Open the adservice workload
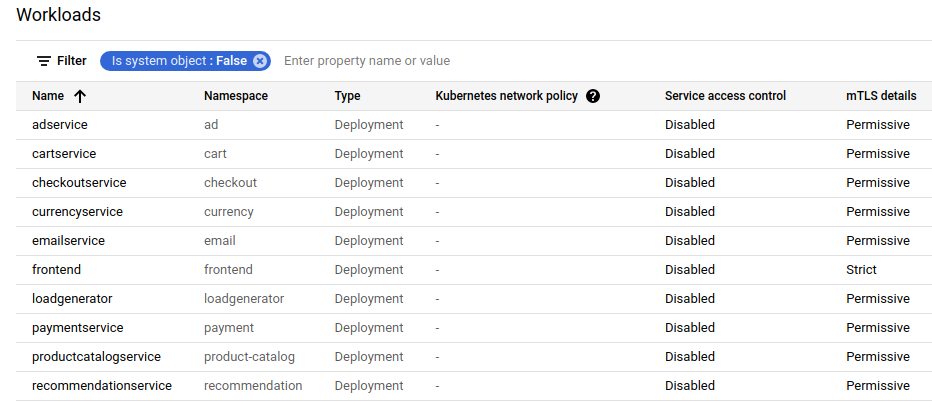 click(x=60, y=125)
